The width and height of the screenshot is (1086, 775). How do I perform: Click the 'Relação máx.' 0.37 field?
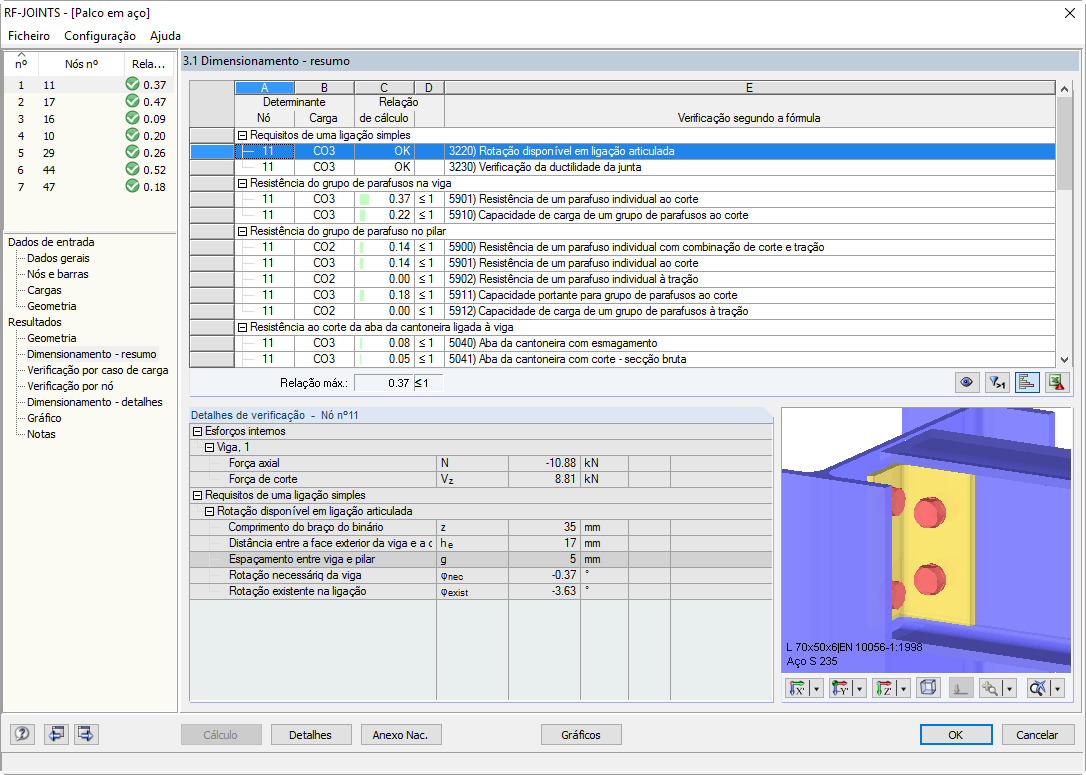(x=384, y=383)
